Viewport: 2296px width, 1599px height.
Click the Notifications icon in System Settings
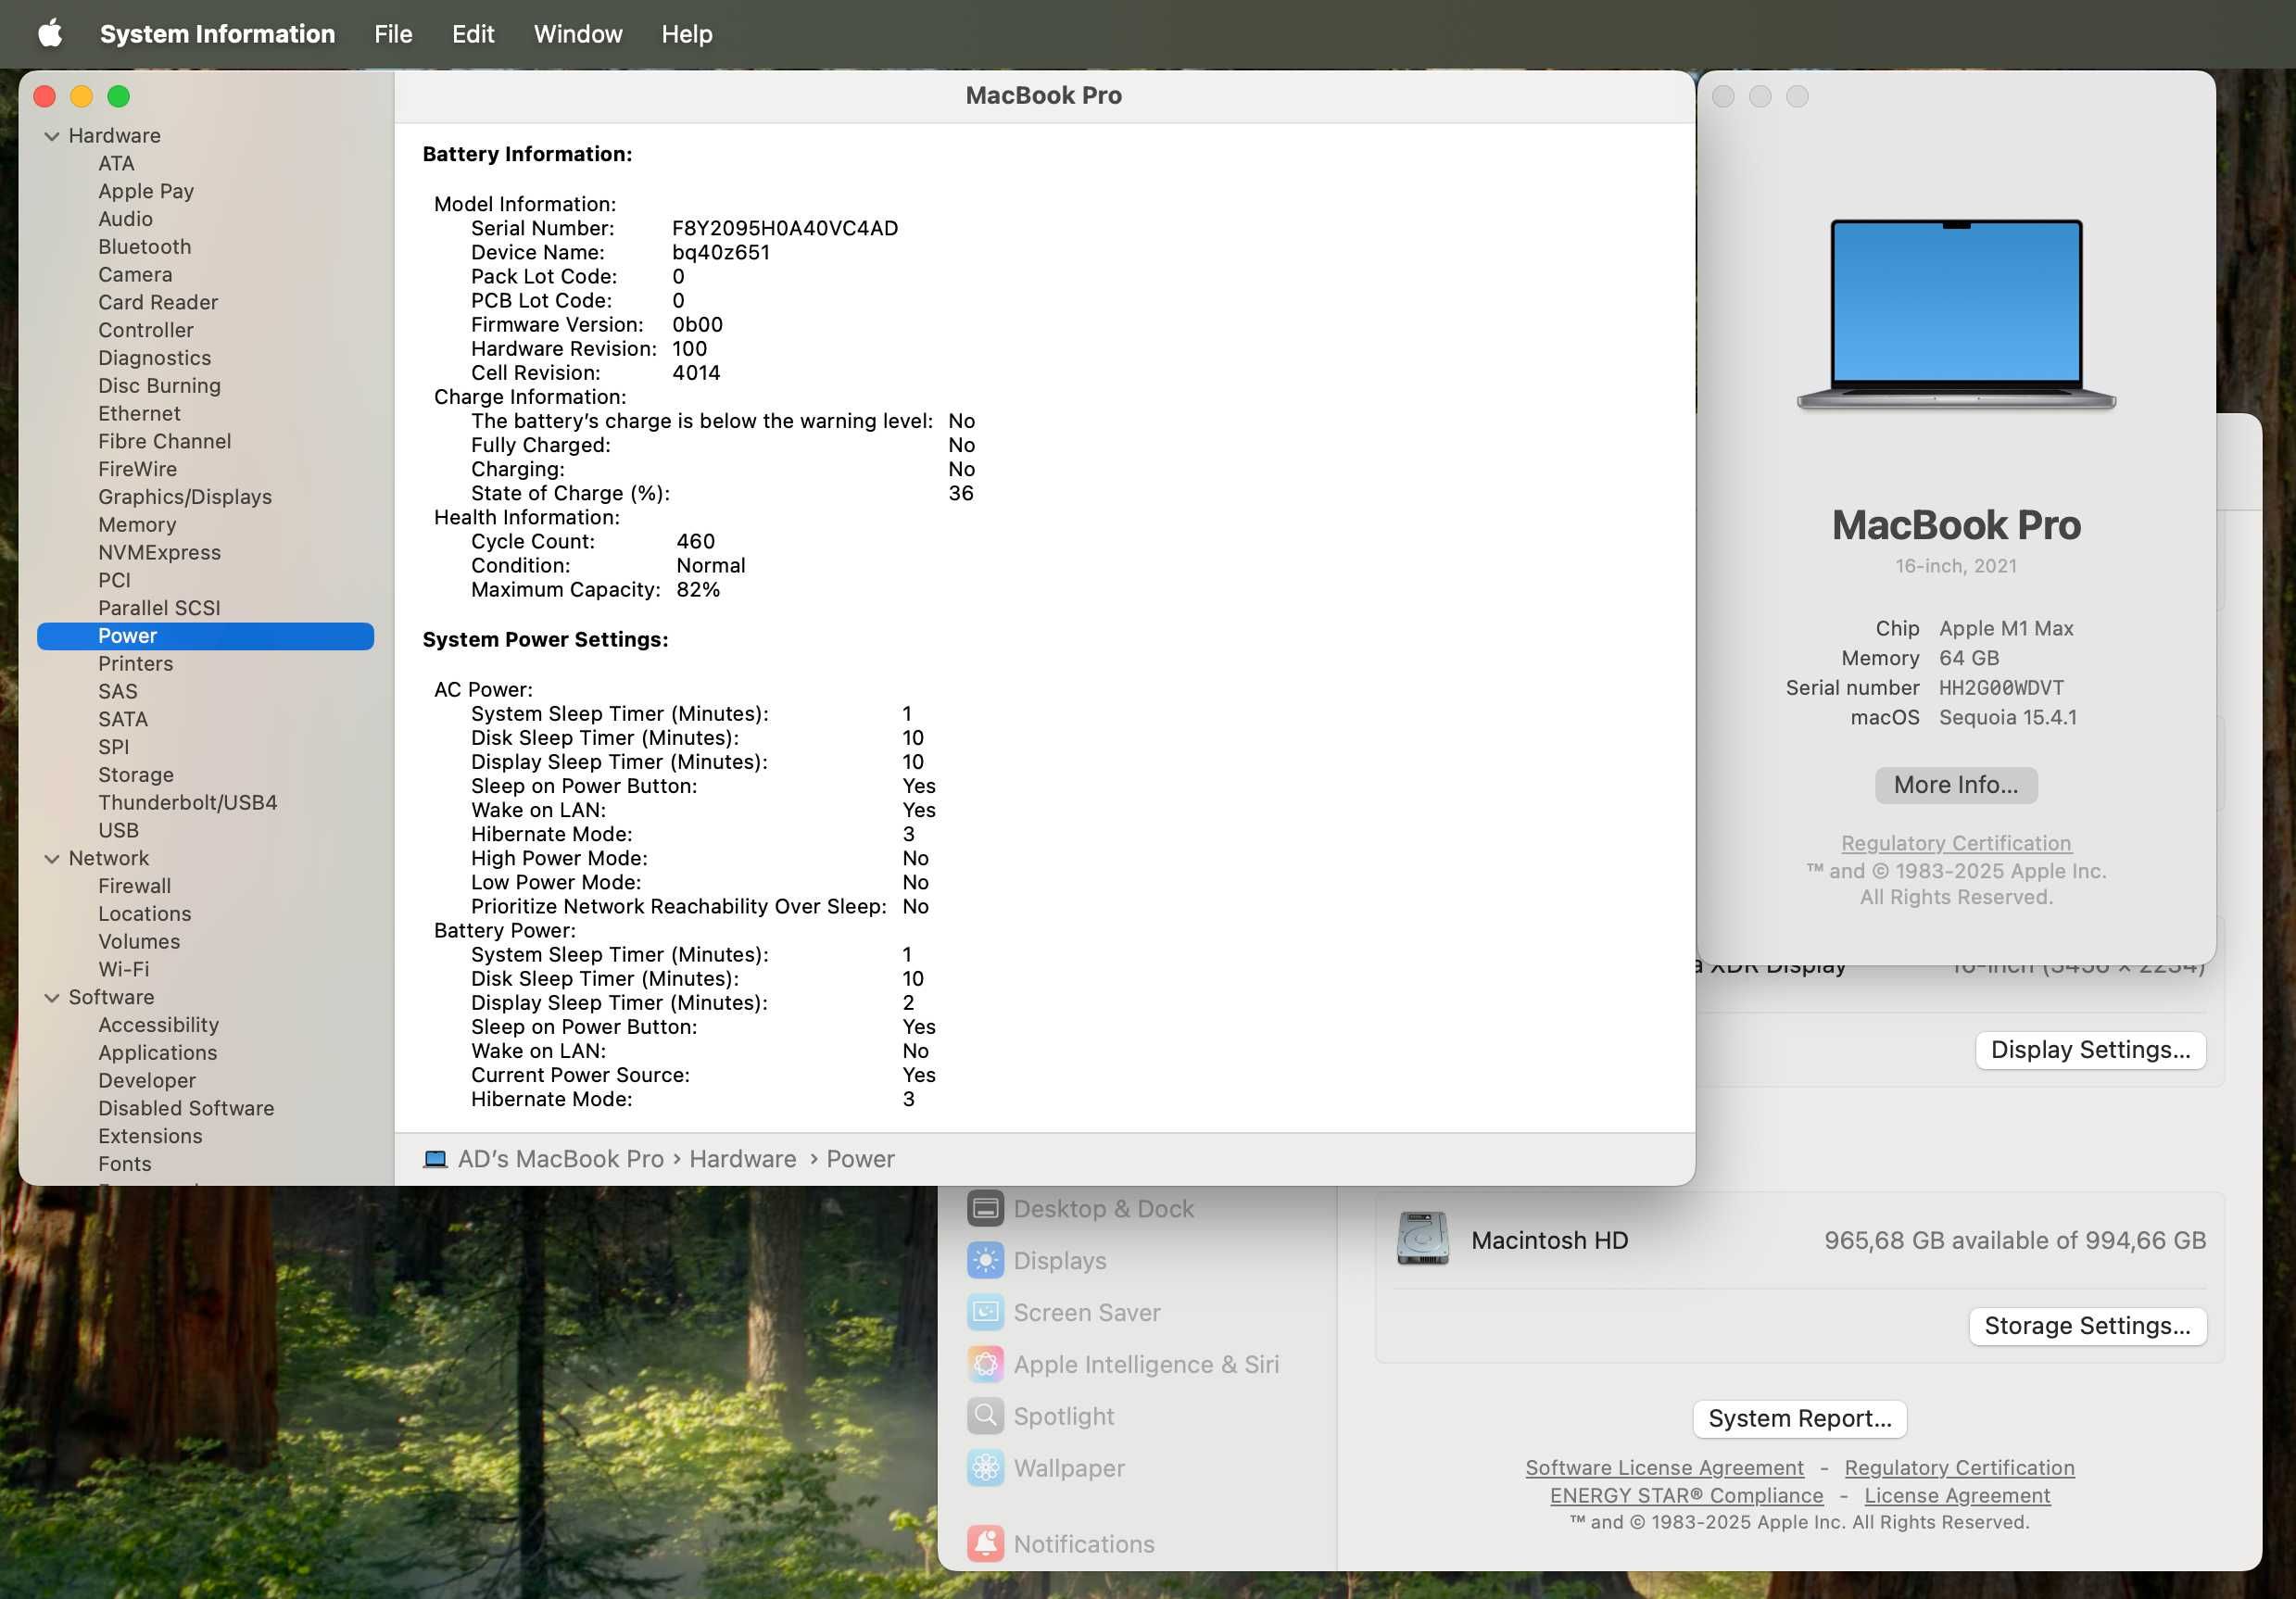(x=985, y=1544)
